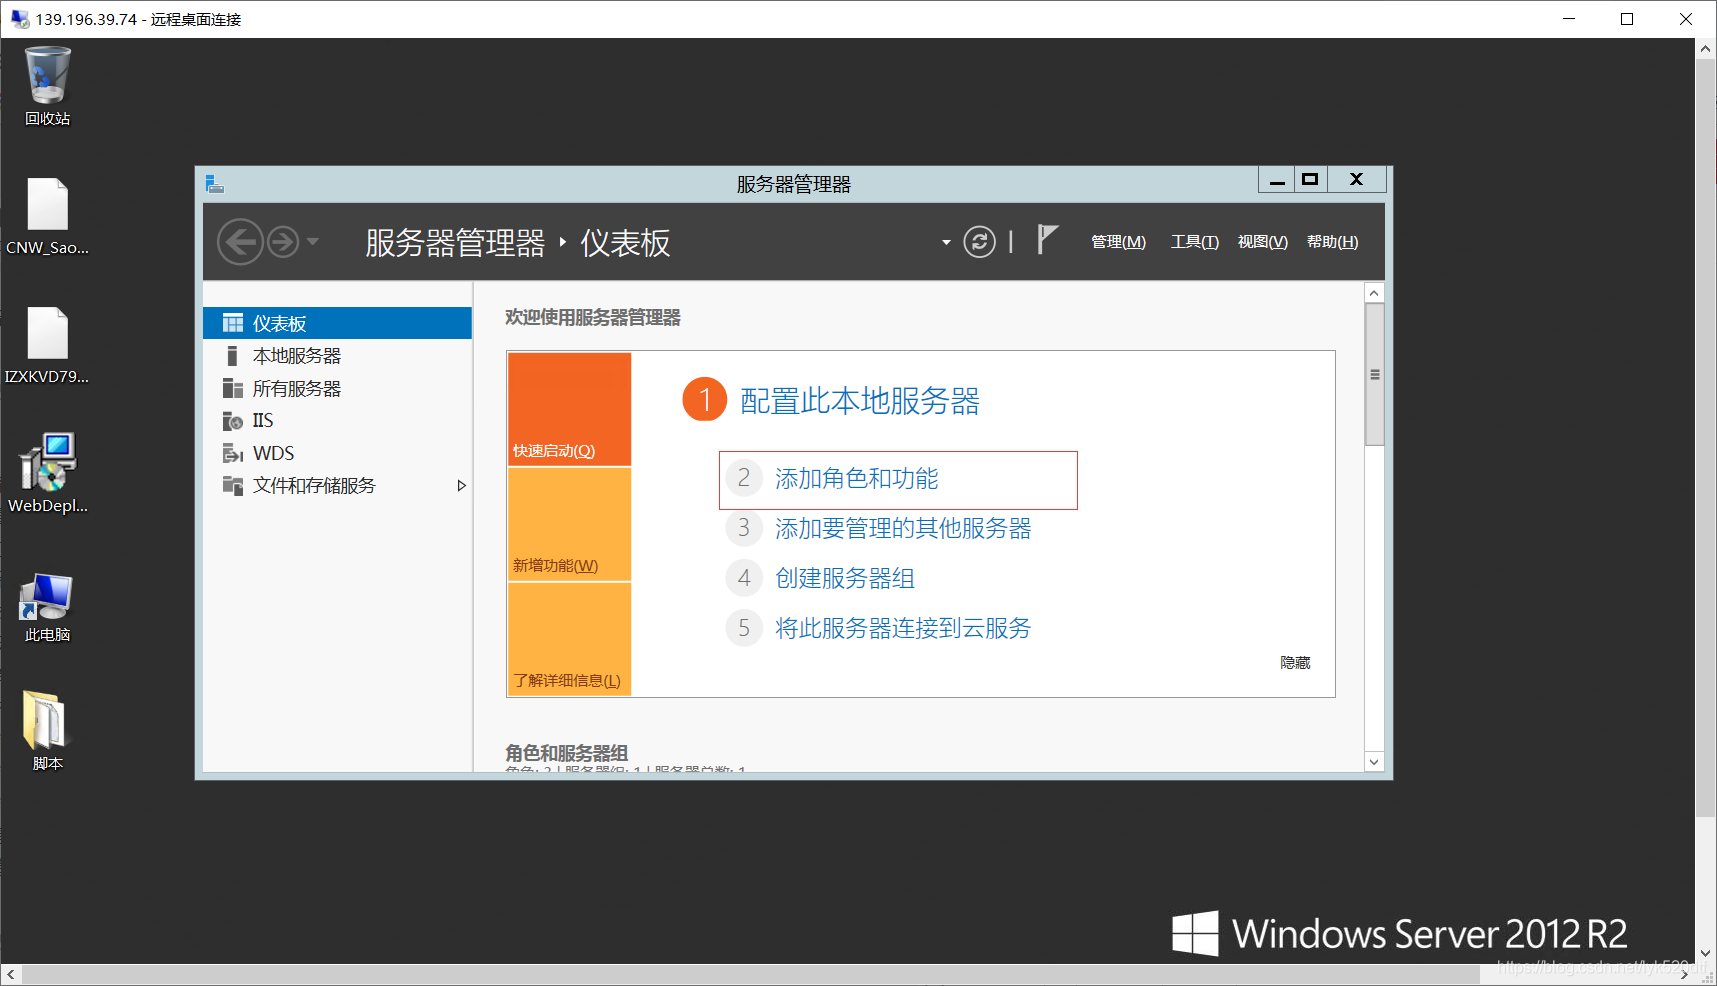Click the Server Manager back arrow

[x=240, y=242]
